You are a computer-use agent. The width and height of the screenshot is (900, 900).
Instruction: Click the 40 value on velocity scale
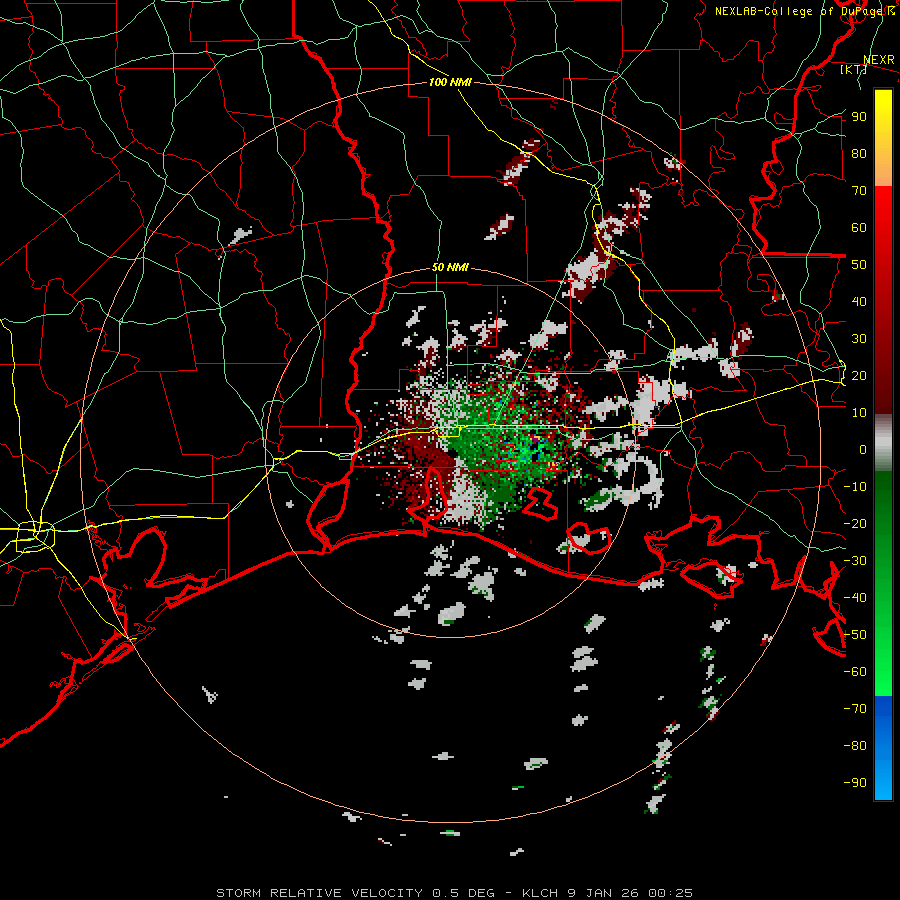click(x=859, y=302)
